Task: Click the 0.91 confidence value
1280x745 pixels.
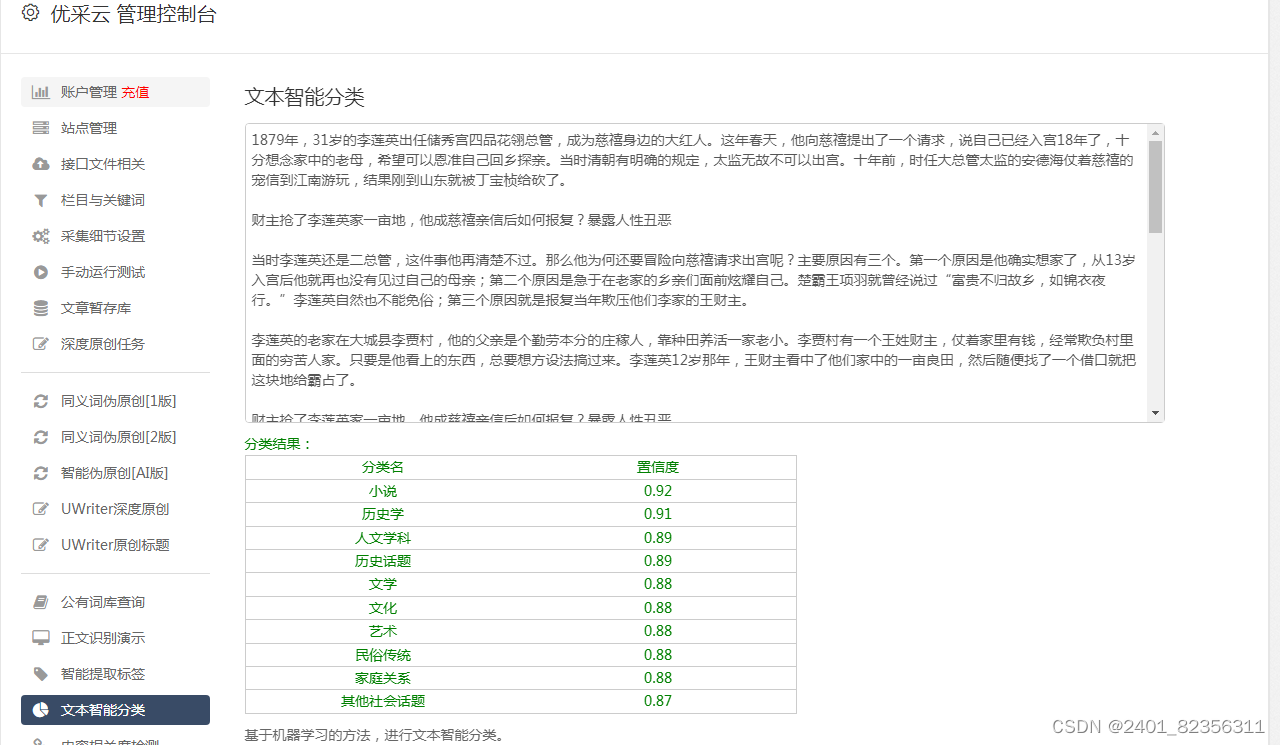Action: 658,514
